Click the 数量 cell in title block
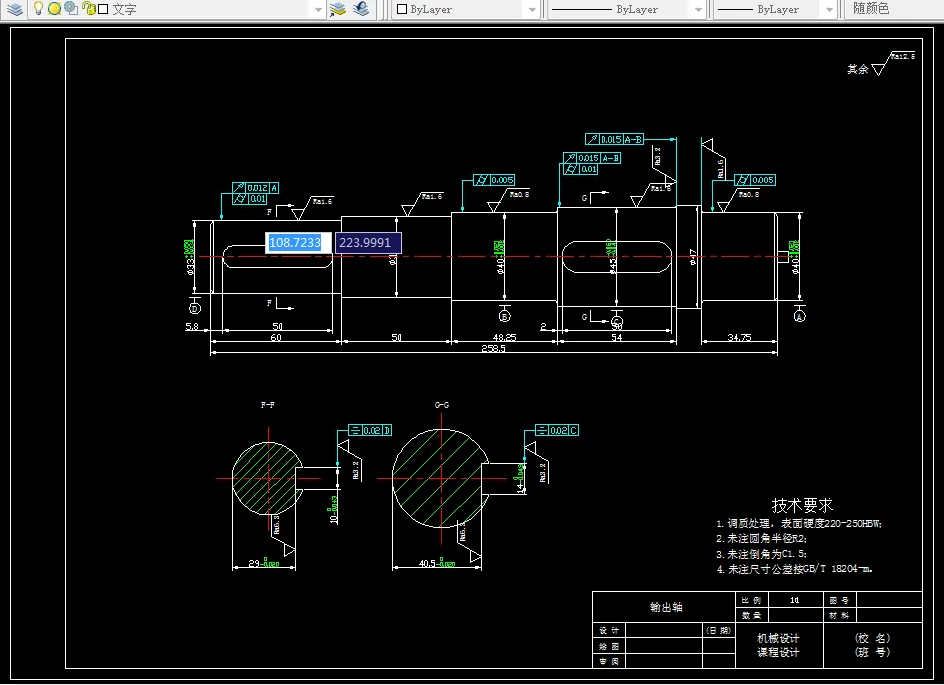Viewport: 944px width, 685px height. pos(751,615)
